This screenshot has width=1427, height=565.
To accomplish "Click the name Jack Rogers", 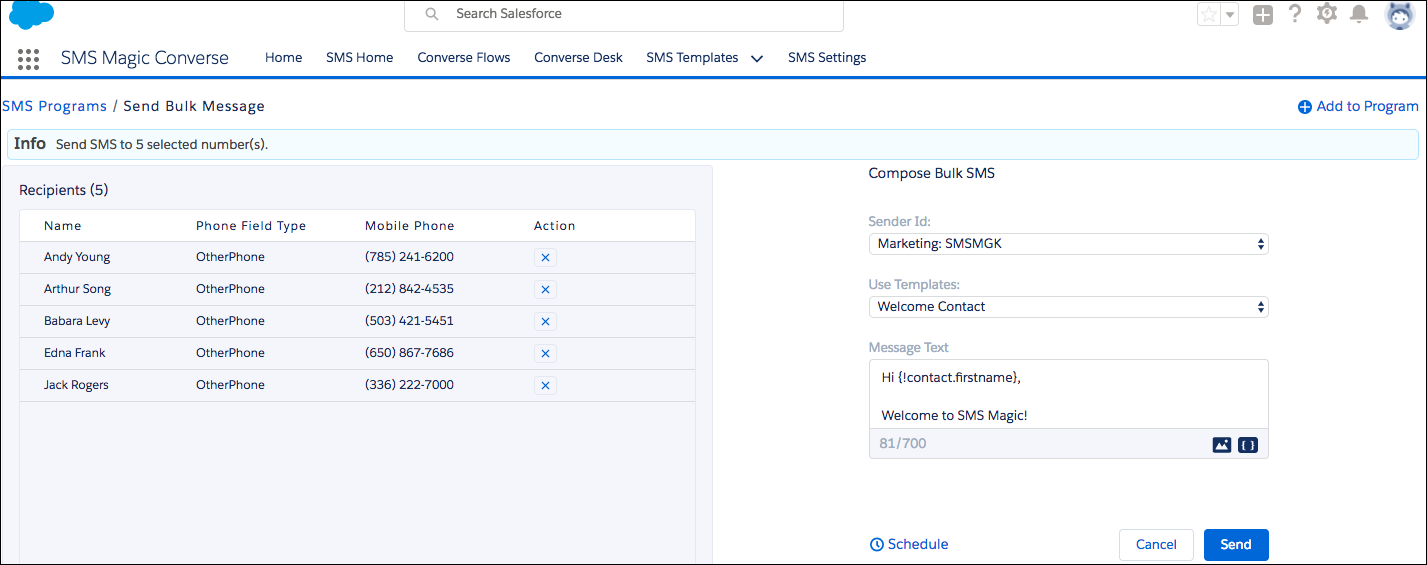I will tap(76, 385).
